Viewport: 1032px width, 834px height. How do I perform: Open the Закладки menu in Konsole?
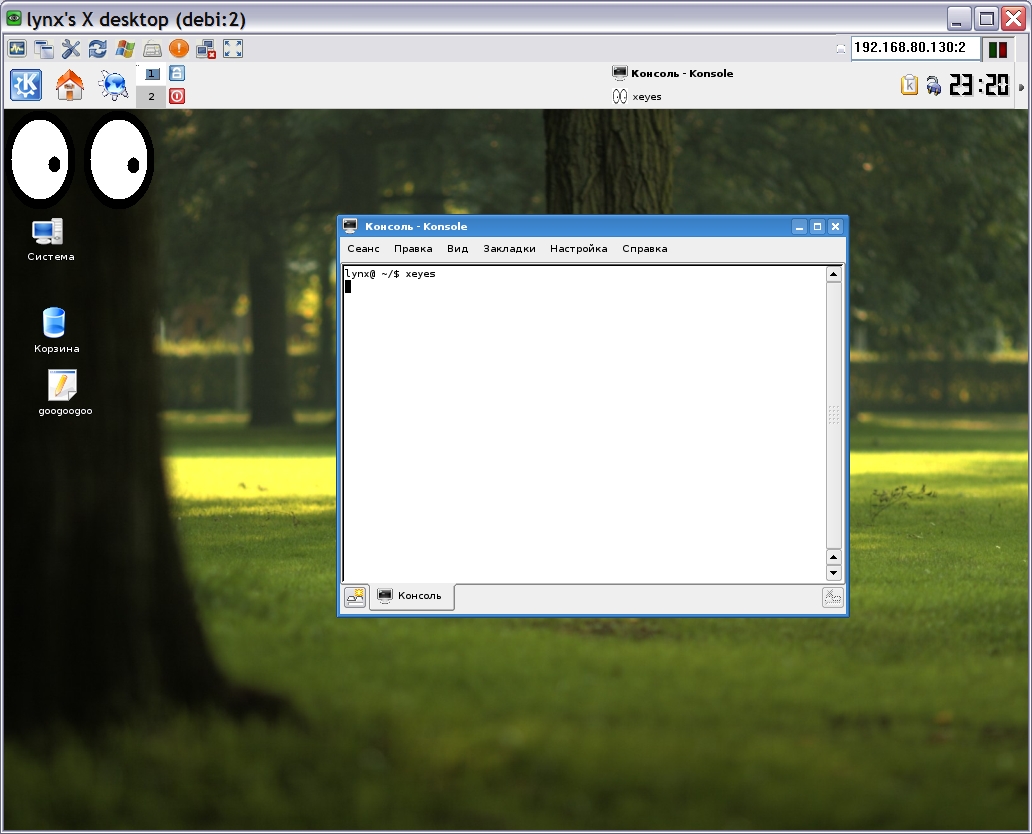509,249
